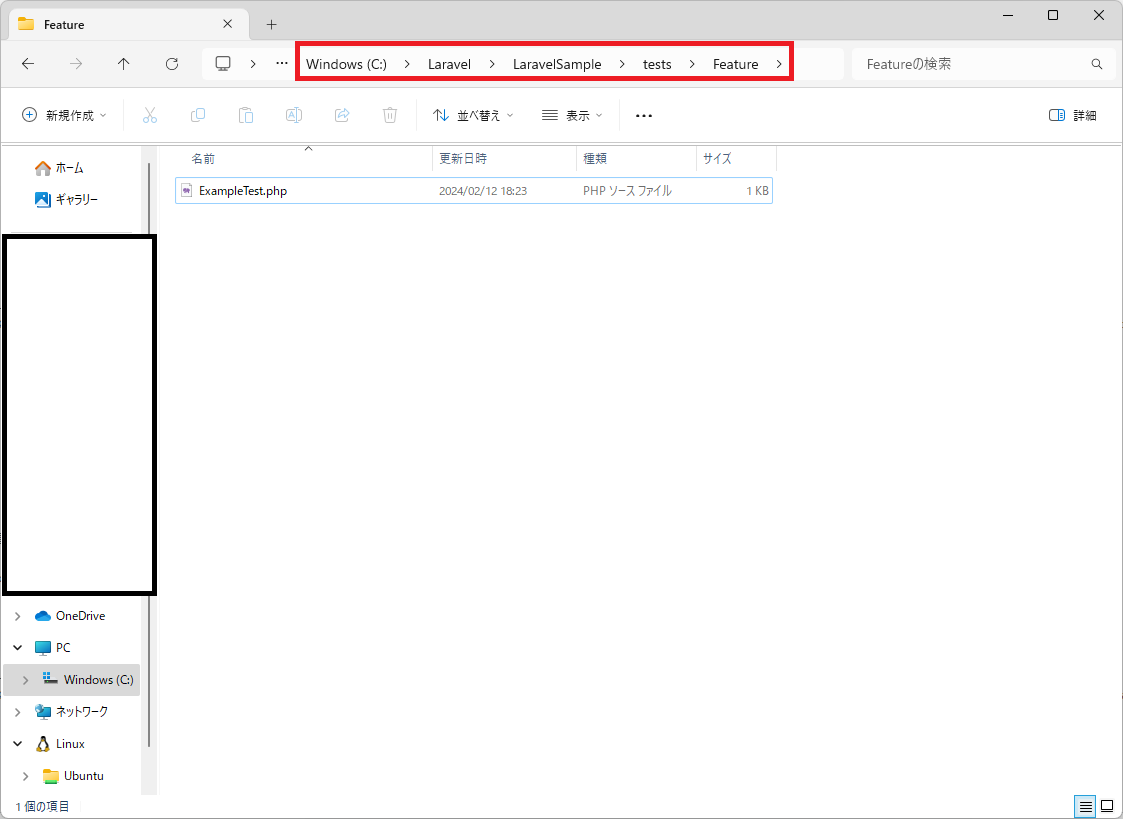Sort by 更新日時 column header

pyautogui.click(x=463, y=158)
